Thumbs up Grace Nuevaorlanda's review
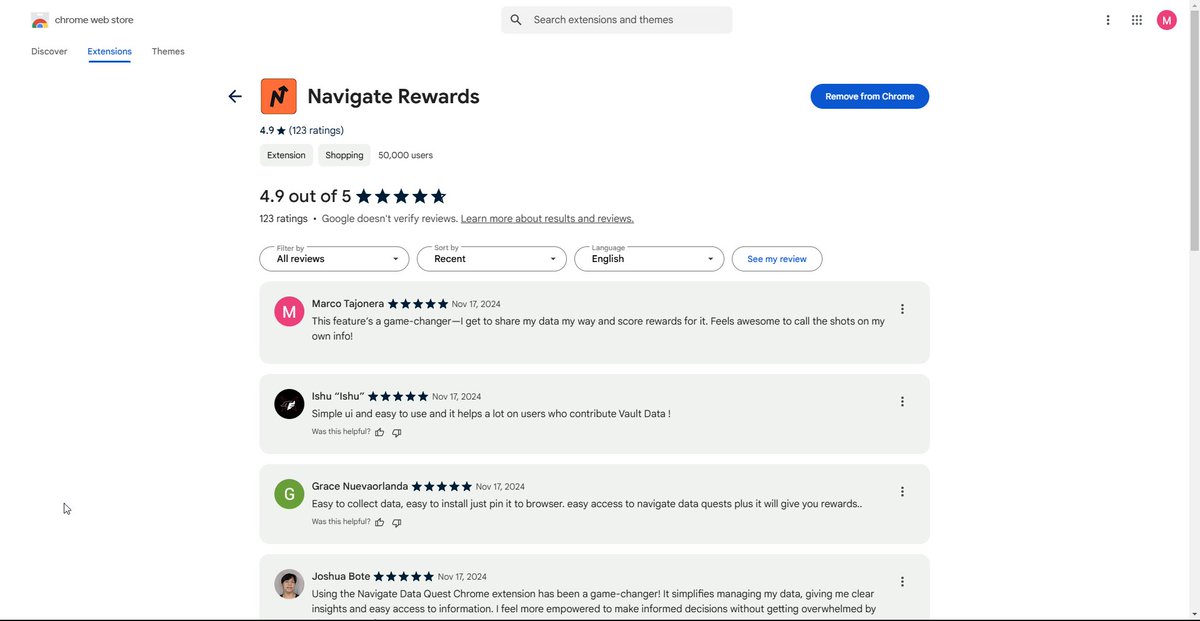1200x621 pixels. (x=379, y=522)
